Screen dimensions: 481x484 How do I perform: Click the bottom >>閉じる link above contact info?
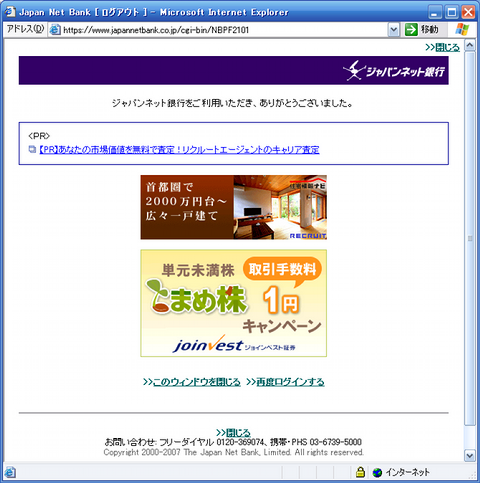(233, 433)
